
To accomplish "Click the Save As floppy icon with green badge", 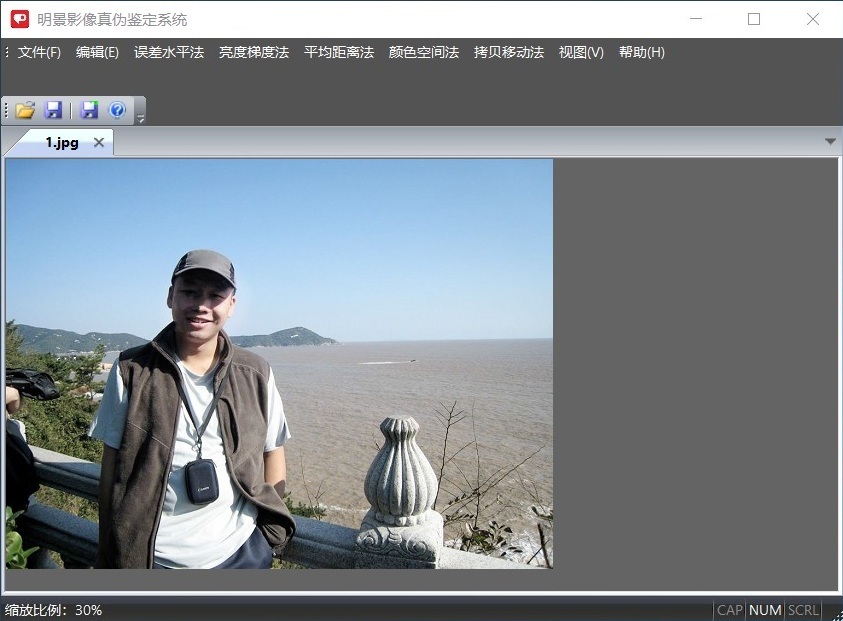I will (x=88, y=110).
